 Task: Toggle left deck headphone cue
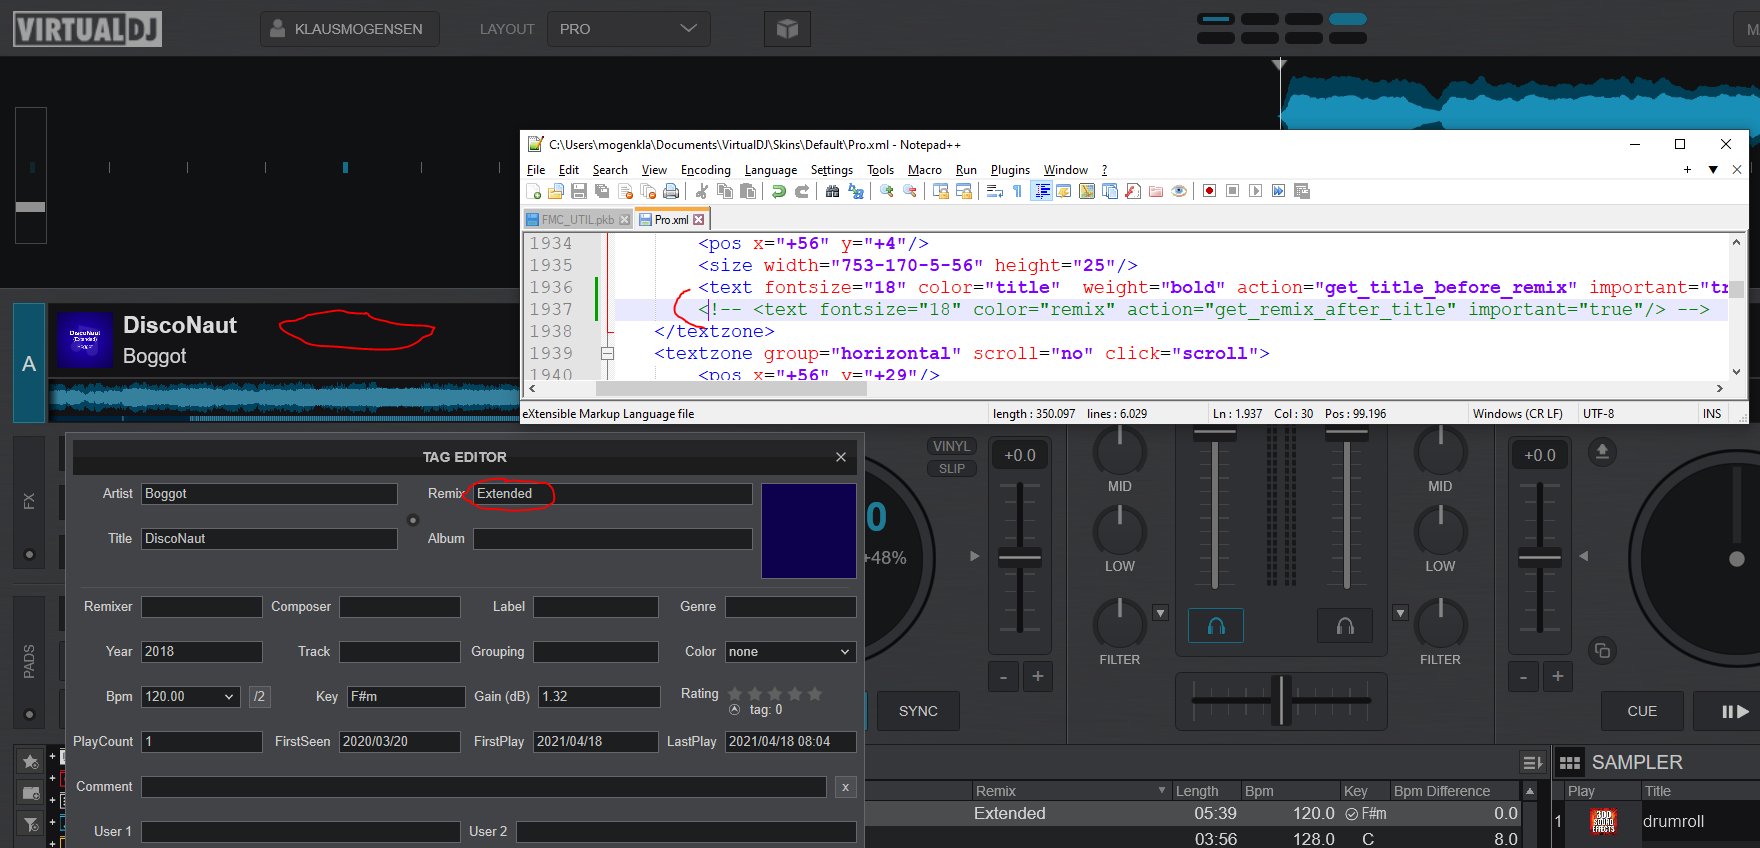click(x=1216, y=626)
